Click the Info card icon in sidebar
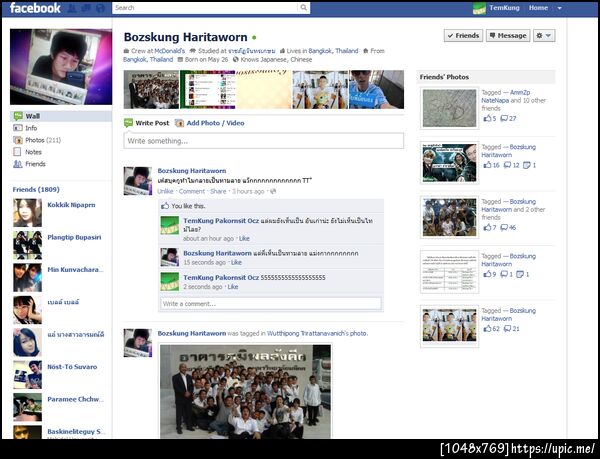Image resolution: width=600 pixels, height=459 pixels. [x=18, y=128]
